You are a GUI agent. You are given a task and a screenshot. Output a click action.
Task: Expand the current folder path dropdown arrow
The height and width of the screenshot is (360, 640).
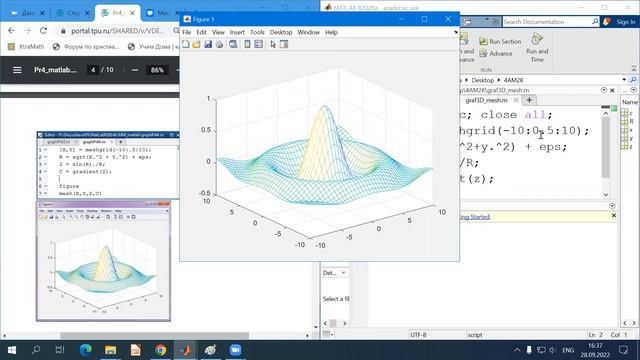click(624, 80)
